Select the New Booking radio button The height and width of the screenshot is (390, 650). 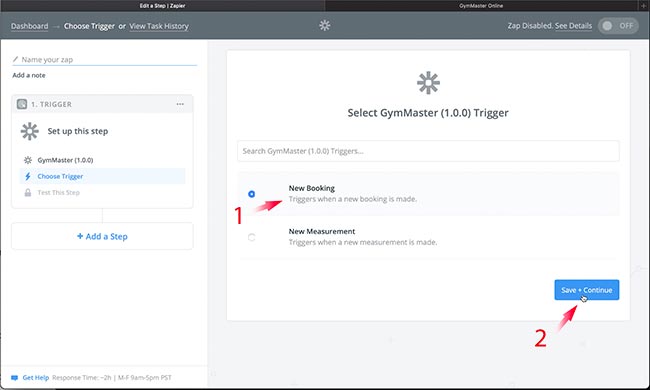coord(251,194)
